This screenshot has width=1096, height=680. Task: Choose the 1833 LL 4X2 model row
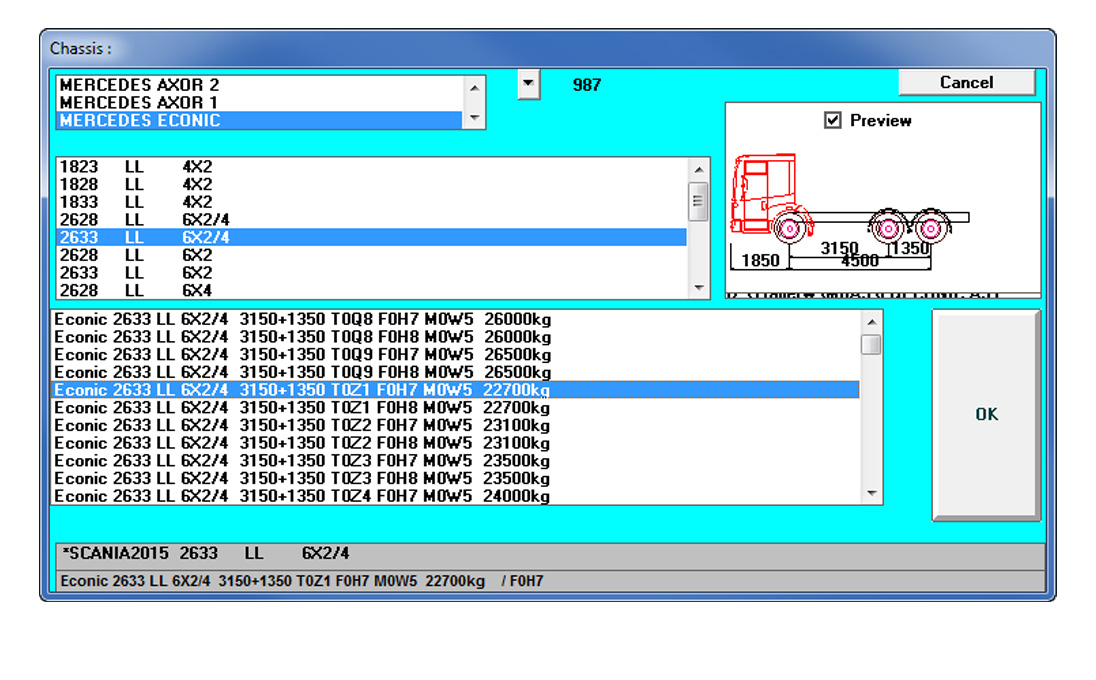[x=371, y=202]
